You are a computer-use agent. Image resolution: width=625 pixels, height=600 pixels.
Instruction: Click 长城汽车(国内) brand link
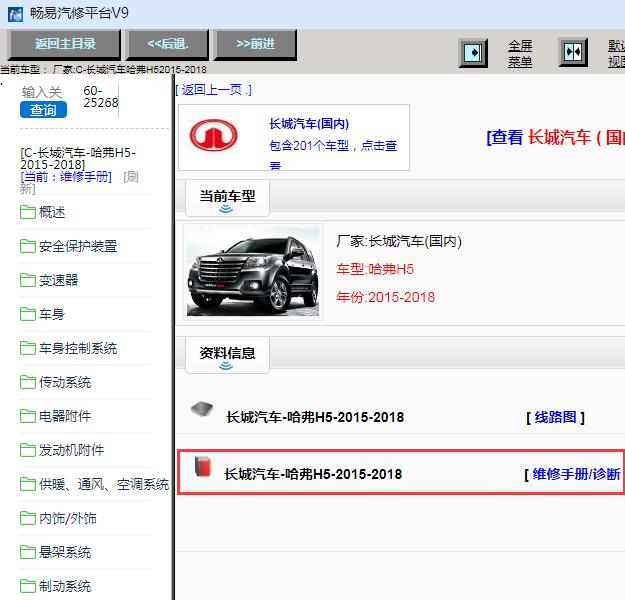309,124
